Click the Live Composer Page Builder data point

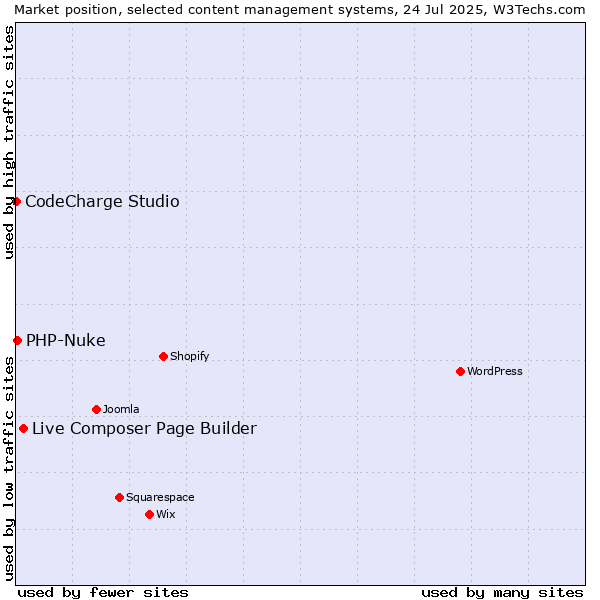pyautogui.click(x=23, y=429)
